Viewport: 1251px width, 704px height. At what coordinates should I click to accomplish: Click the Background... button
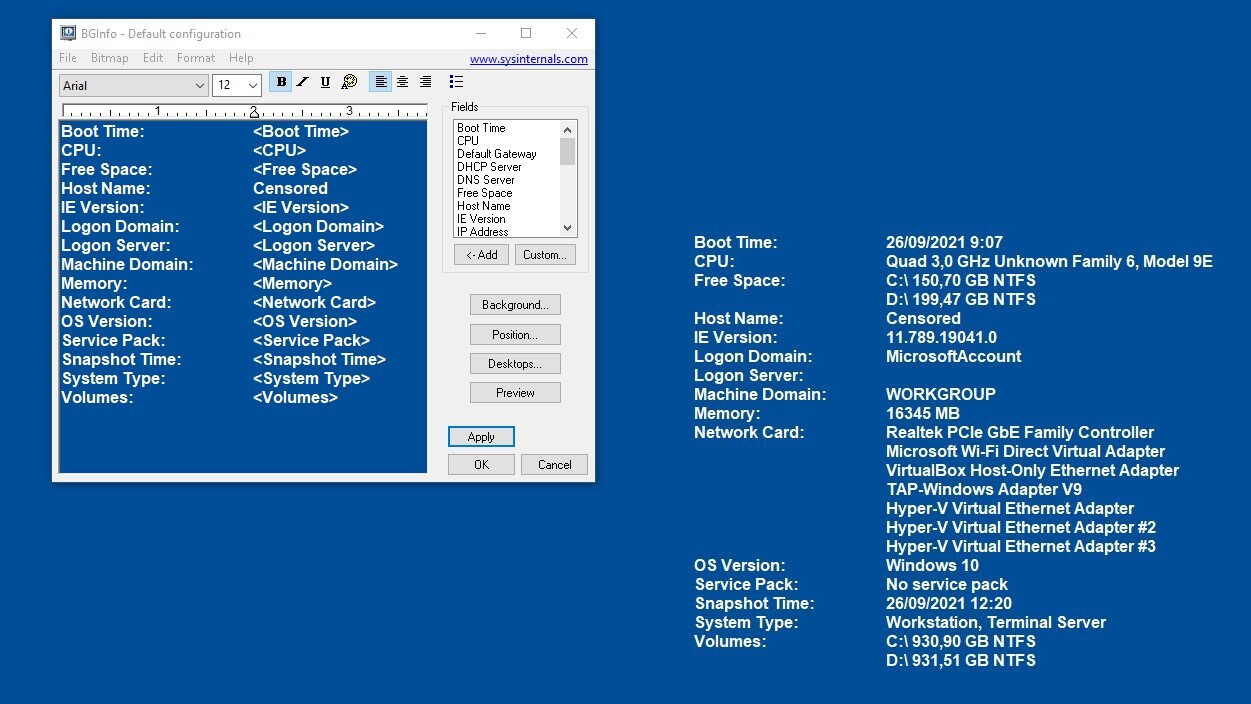[515, 305]
